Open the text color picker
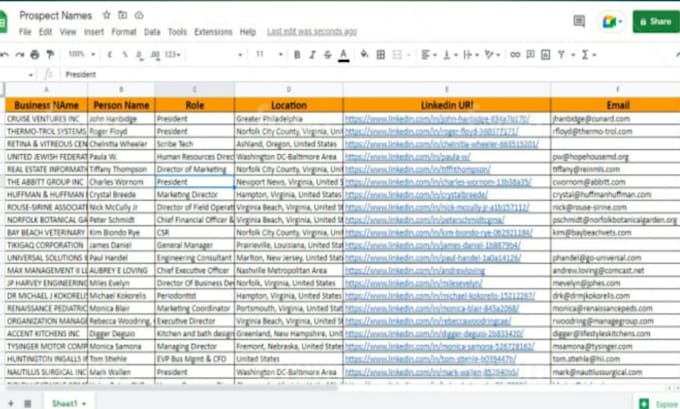The width and height of the screenshot is (680, 409). 343,55
